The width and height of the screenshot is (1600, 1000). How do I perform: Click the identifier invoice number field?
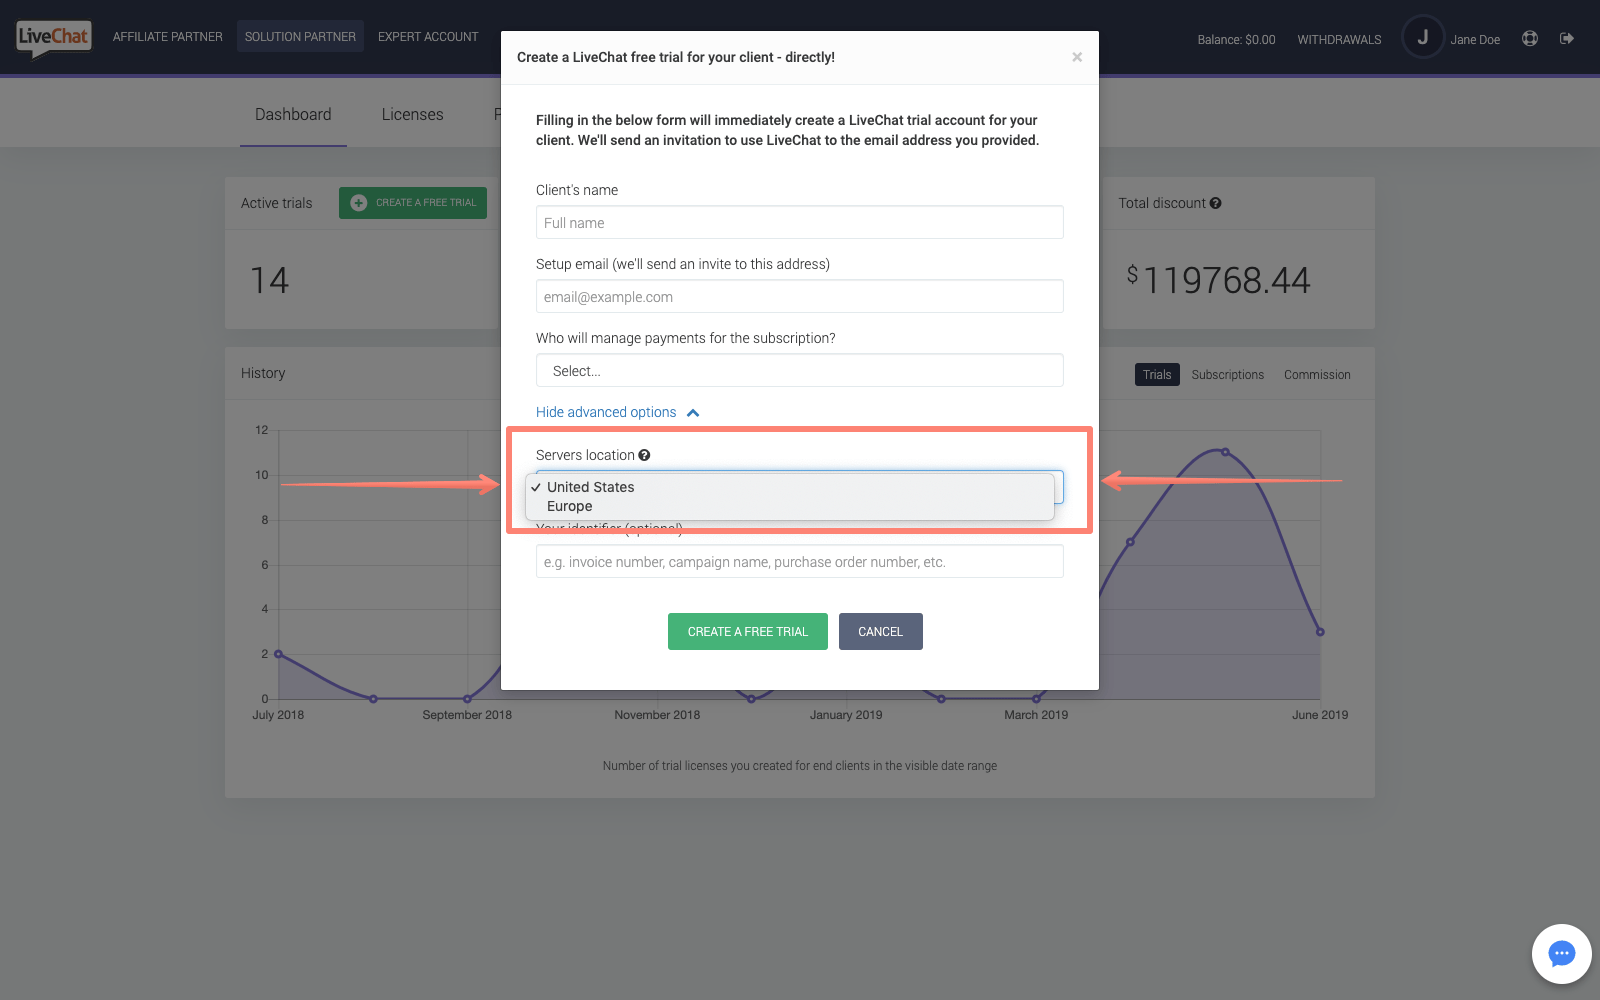click(x=799, y=561)
